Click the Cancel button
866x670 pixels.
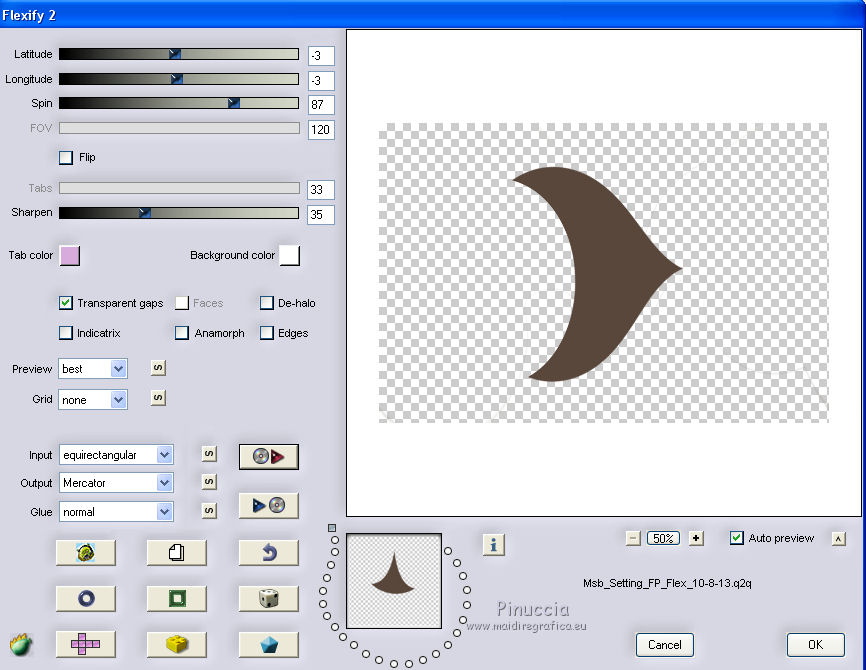[664, 645]
